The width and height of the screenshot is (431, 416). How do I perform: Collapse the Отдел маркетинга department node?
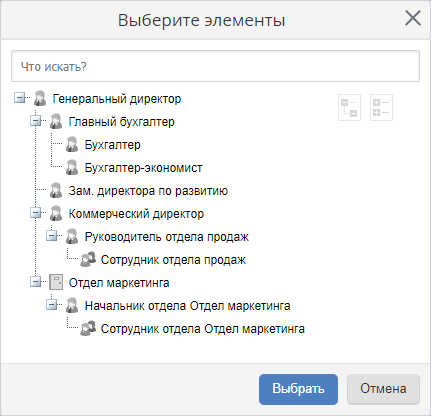click(35, 282)
